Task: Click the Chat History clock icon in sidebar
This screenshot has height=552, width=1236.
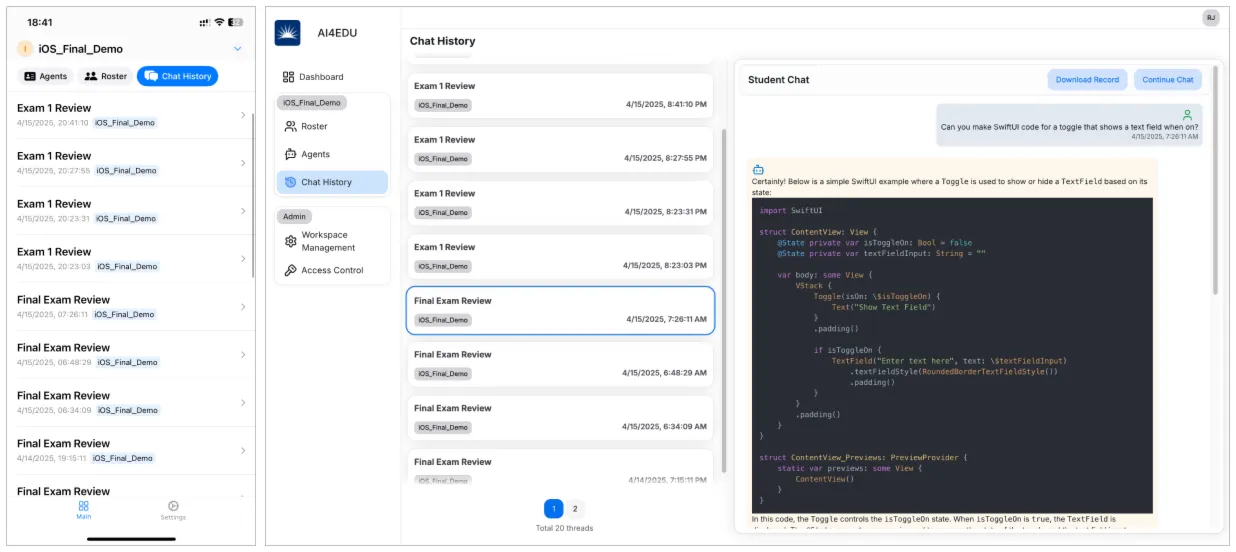Action: [291, 183]
